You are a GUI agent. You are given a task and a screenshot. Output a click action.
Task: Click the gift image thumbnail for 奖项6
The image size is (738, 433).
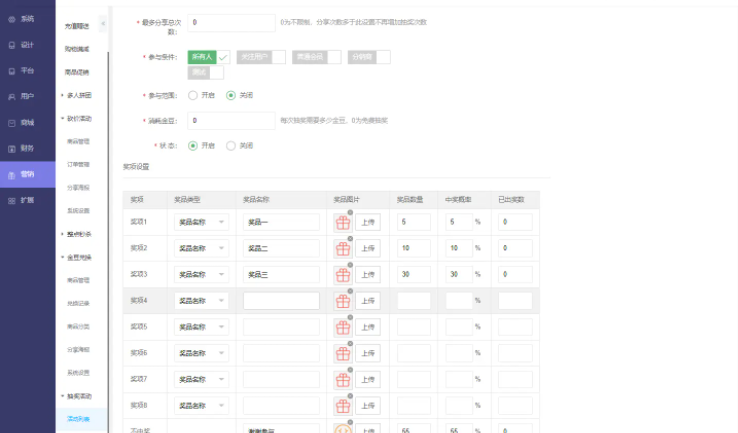343,353
